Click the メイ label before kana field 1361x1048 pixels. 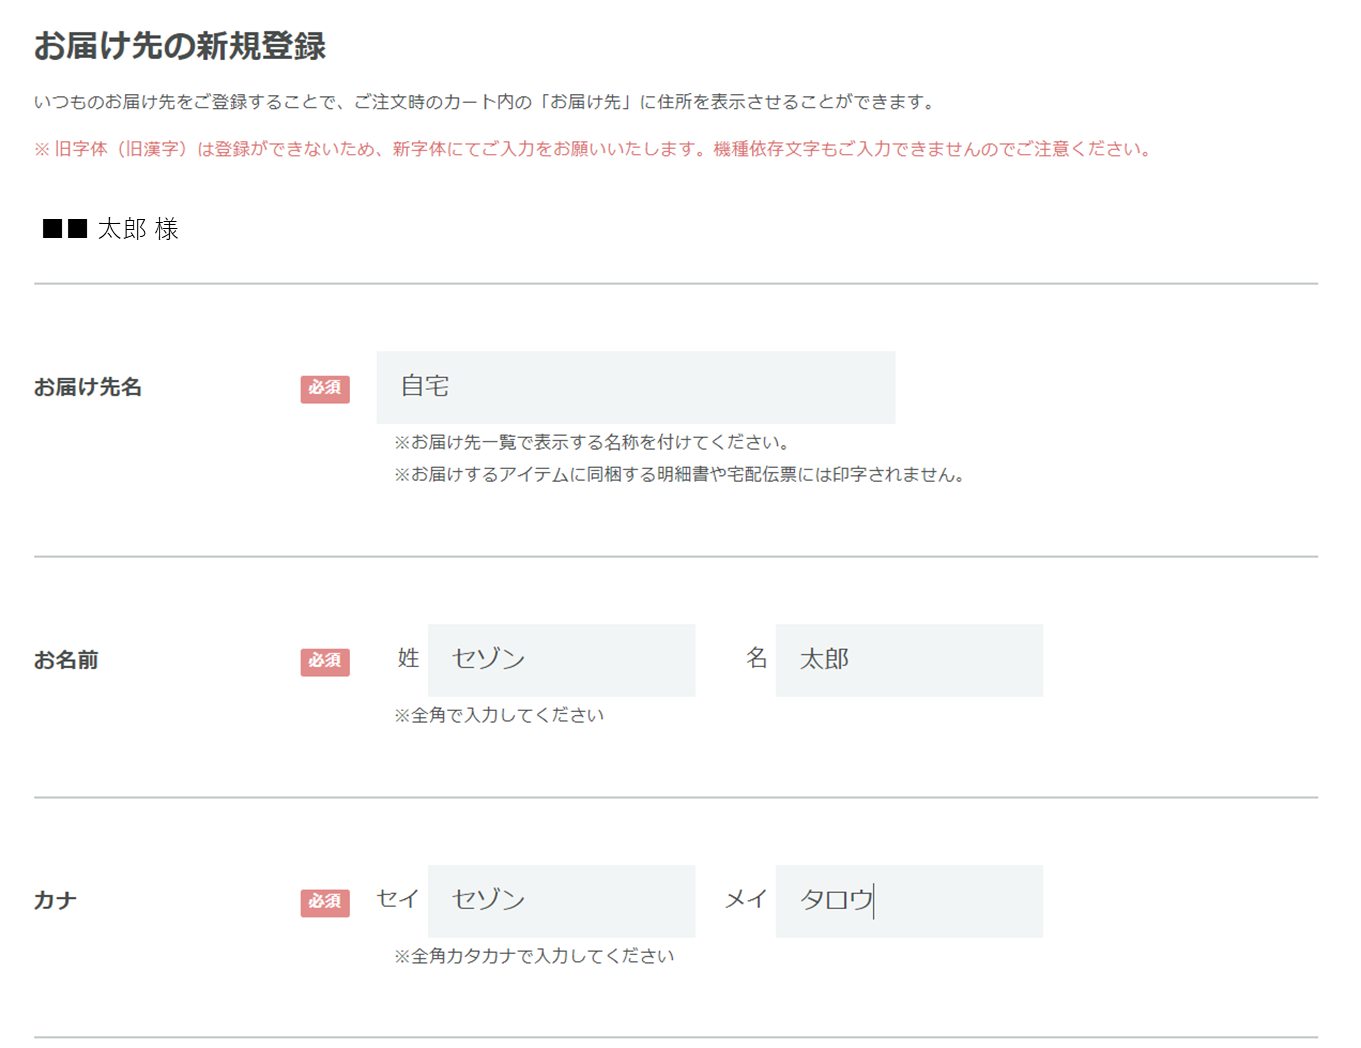pyautogui.click(x=745, y=899)
